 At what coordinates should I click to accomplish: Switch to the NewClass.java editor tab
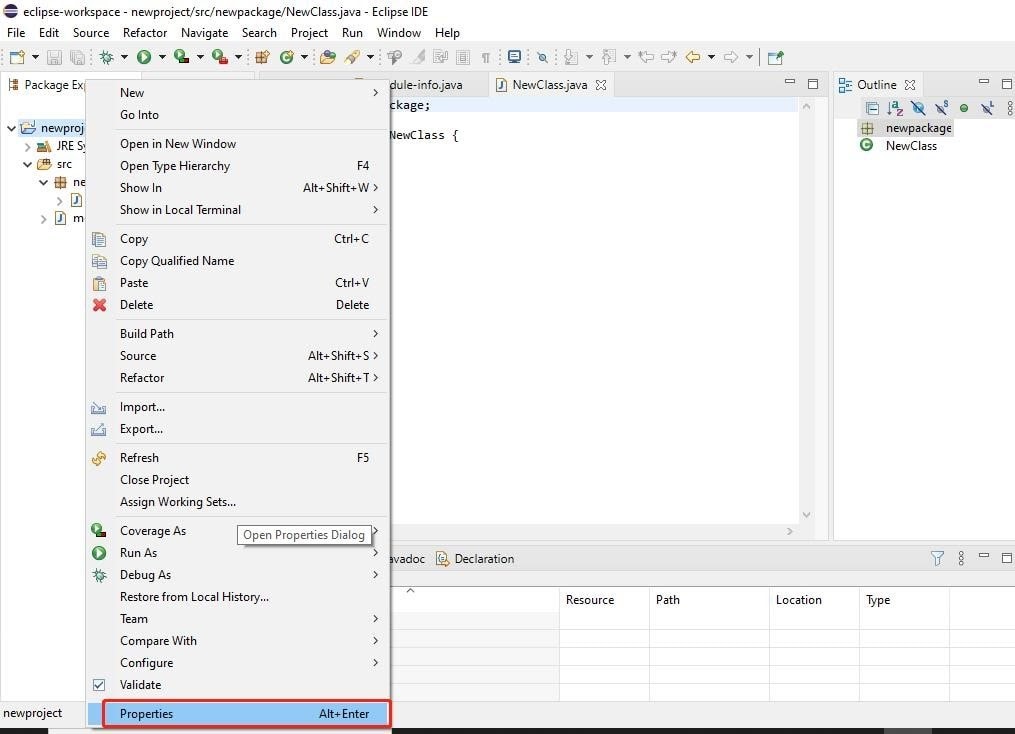(x=549, y=85)
